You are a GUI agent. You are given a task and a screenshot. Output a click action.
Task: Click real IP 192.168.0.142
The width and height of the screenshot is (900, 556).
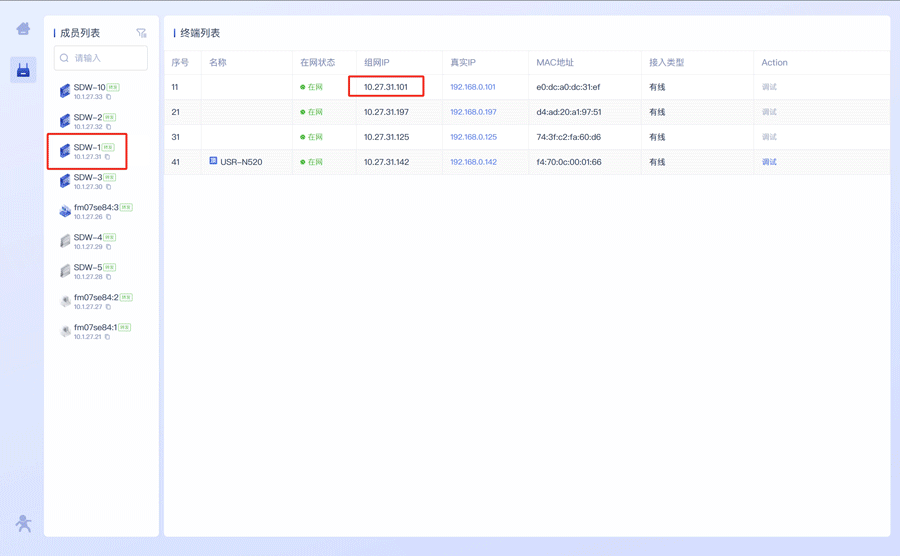coord(473,162)
